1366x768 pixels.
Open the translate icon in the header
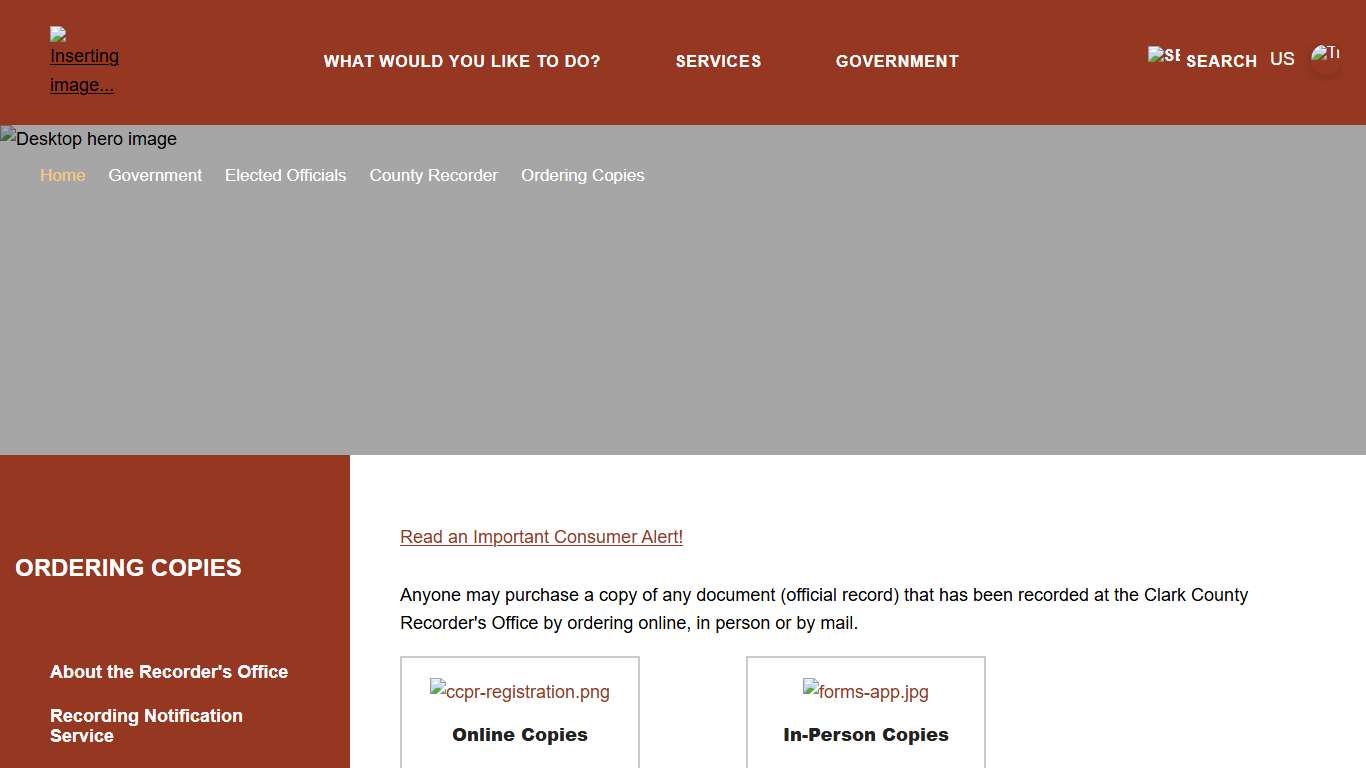[1325, 59]
